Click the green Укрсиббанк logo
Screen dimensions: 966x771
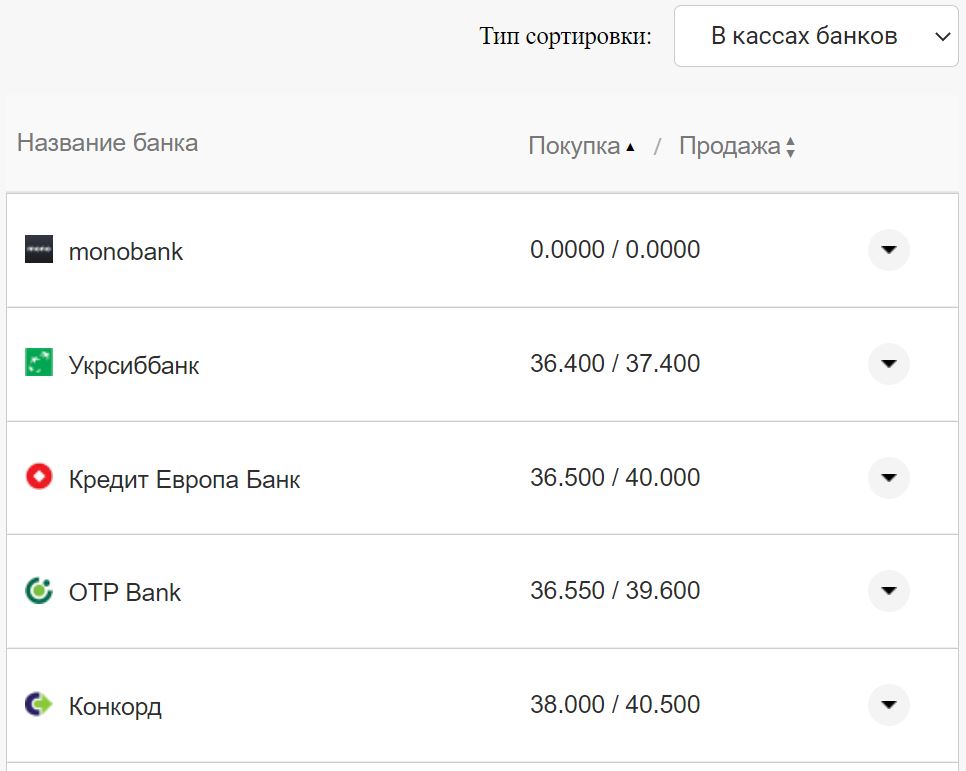[40, 364]
